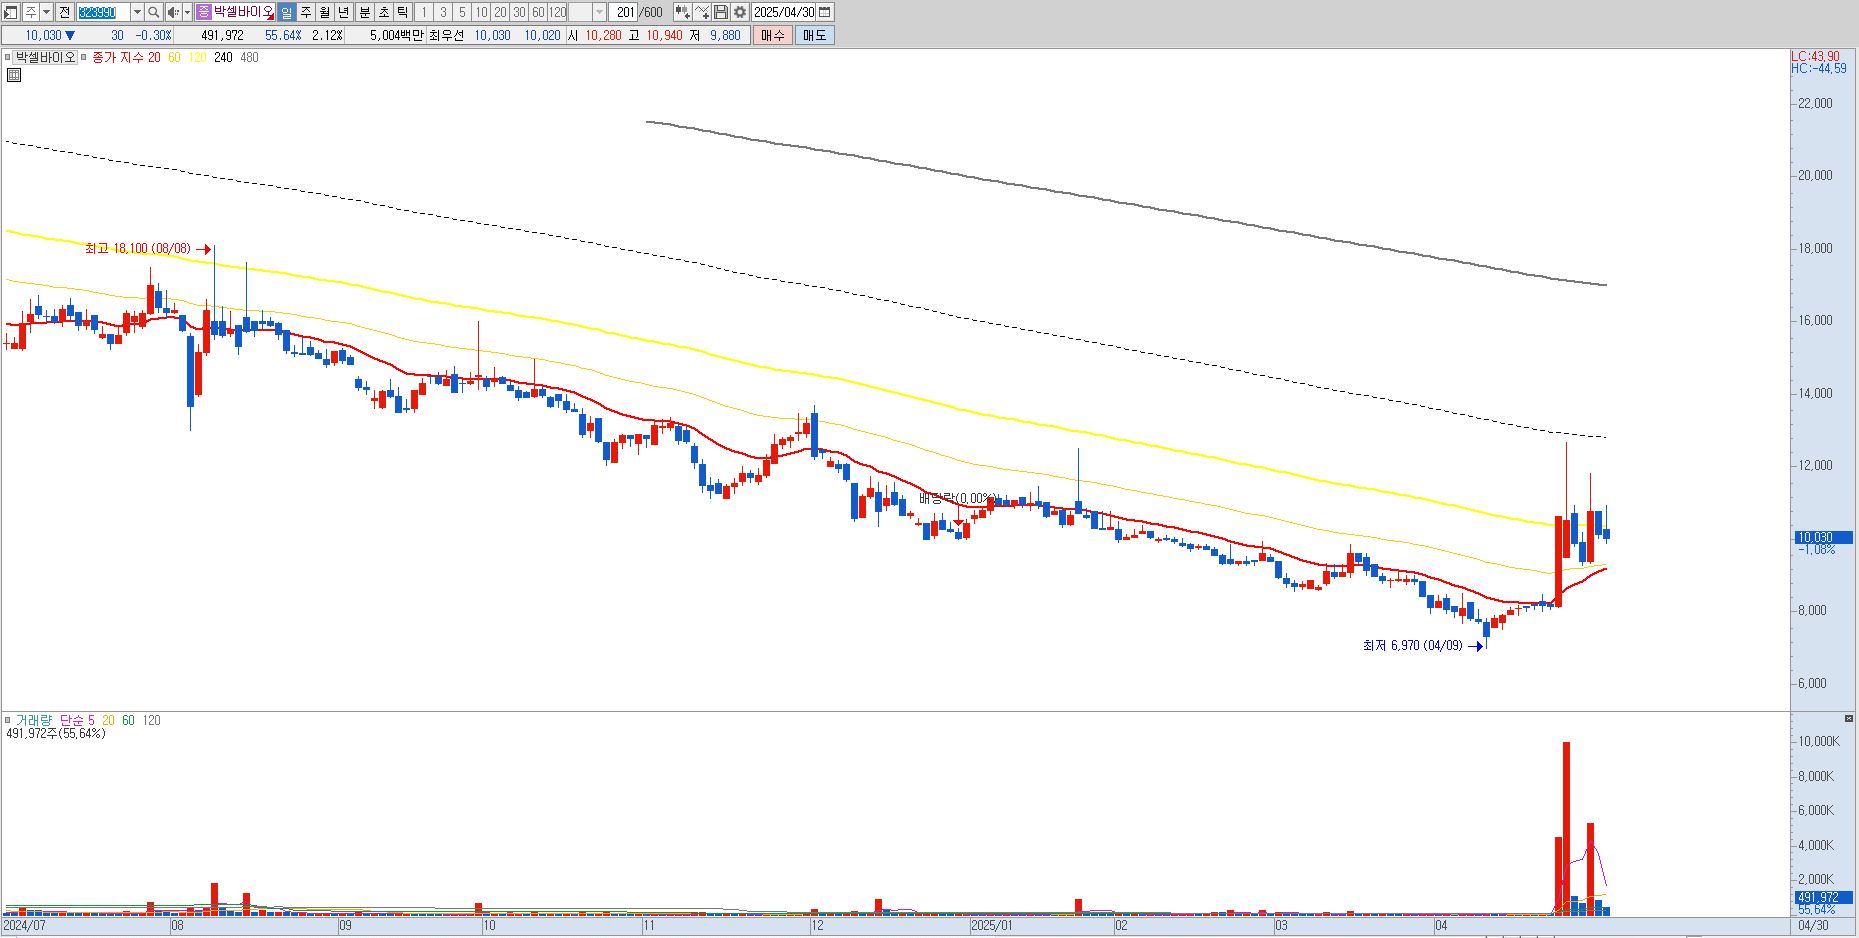Viewport: 1859px width, 938px height.
Task: Click the 거래량 volume legend label
Action: [35, 720]
